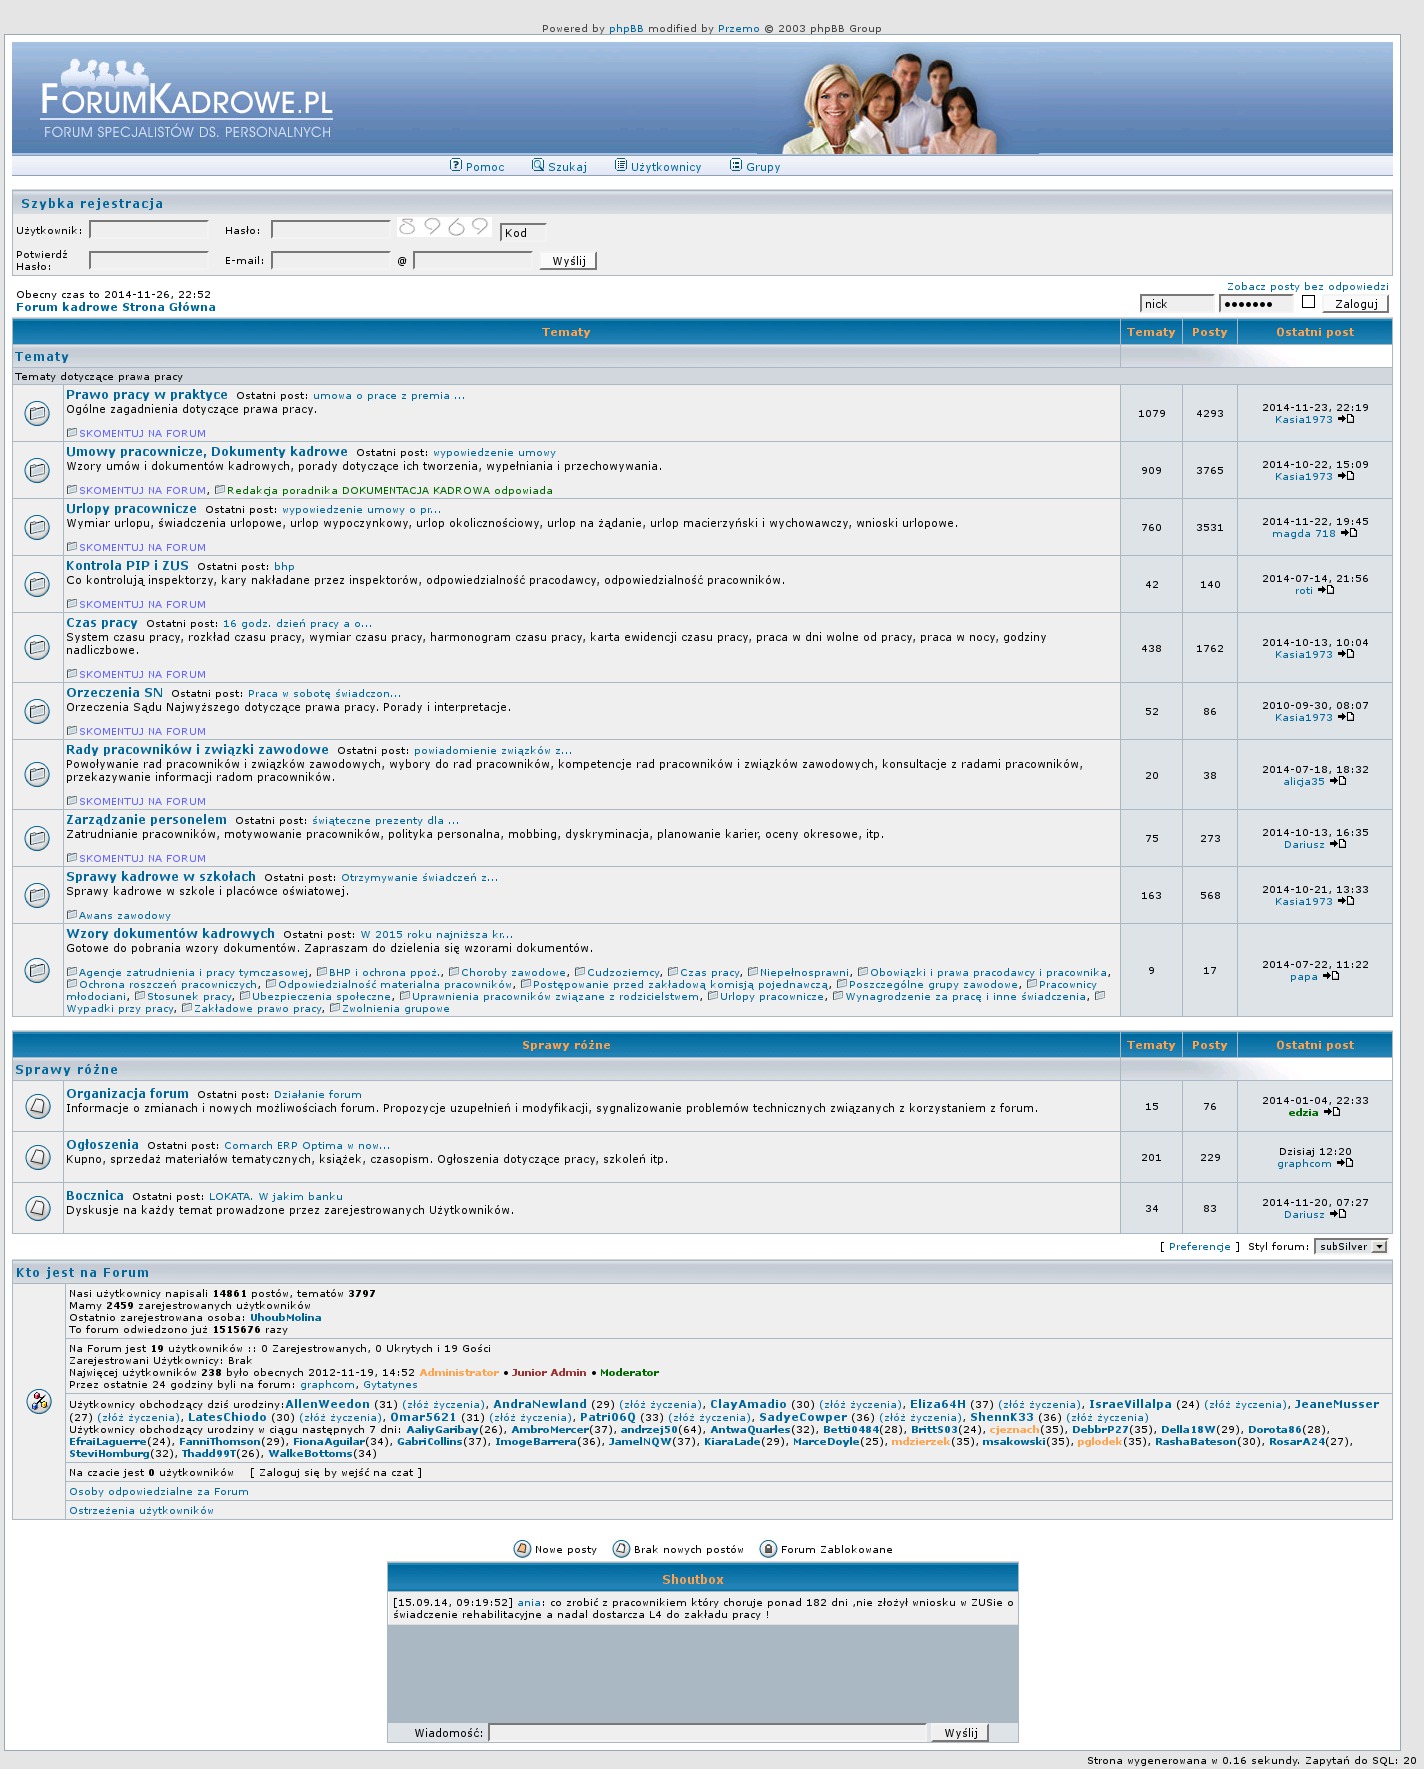Click the Grupy groups icon
The height and width of the screenshot is (1769, 1424).
736,165
